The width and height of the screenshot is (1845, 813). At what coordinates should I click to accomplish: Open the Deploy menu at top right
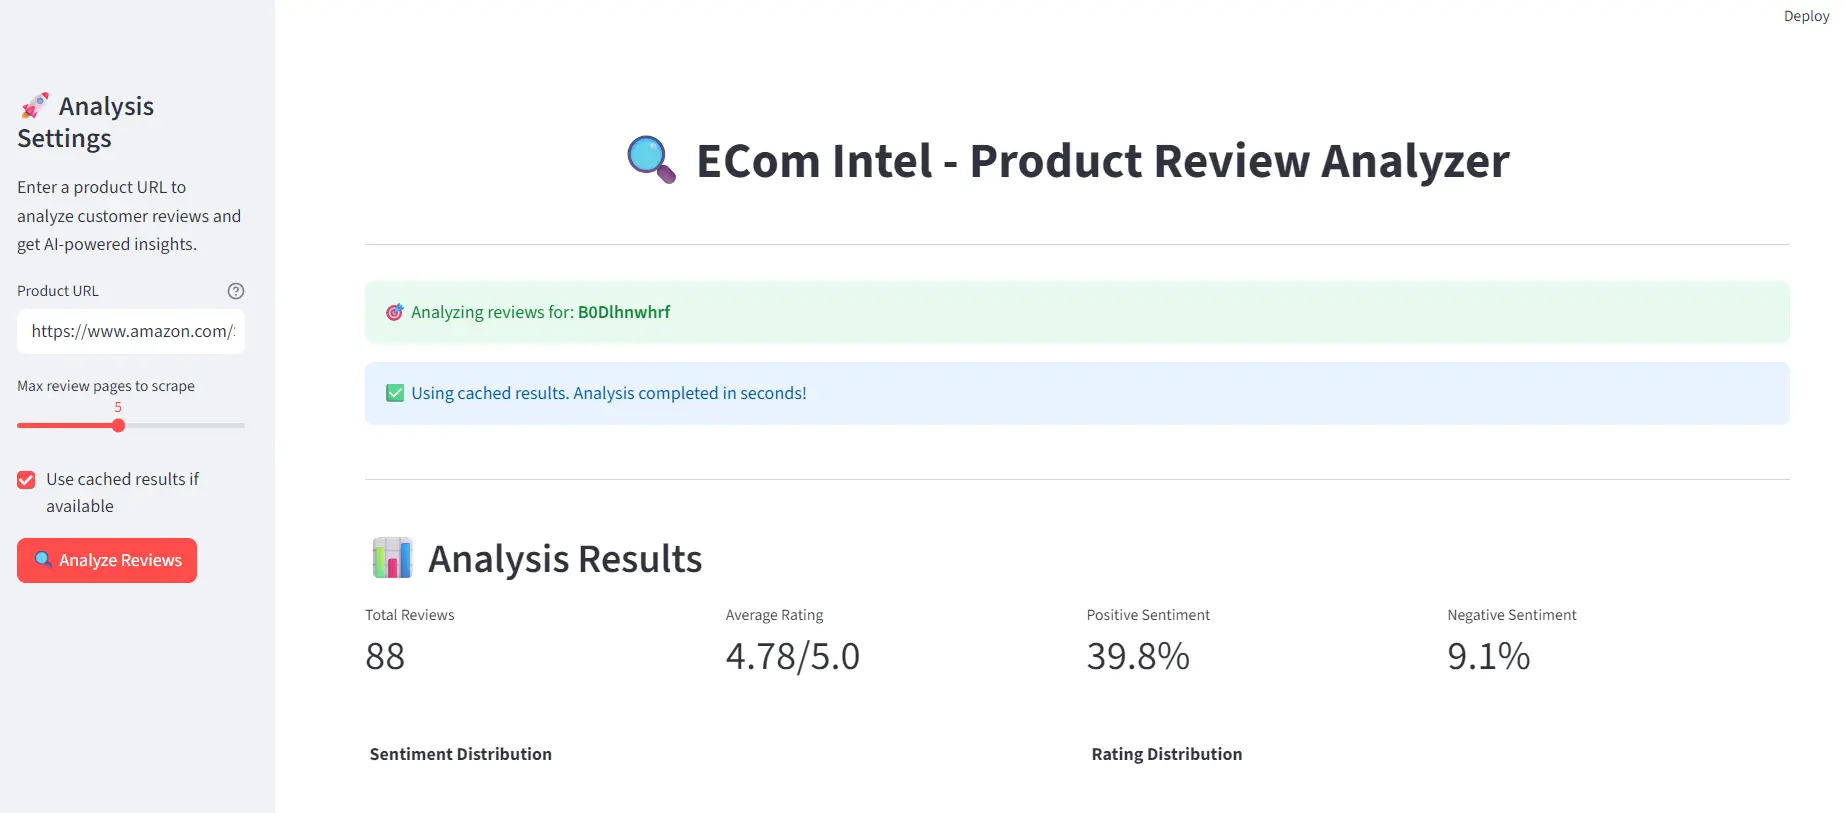[1805, 16]
